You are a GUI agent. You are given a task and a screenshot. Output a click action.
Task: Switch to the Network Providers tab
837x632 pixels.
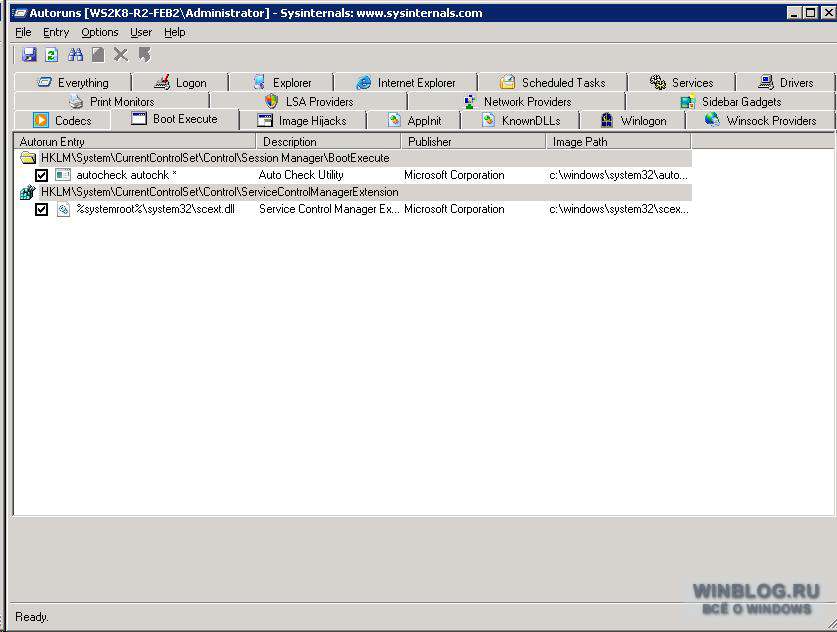click(x=517, y=101)
